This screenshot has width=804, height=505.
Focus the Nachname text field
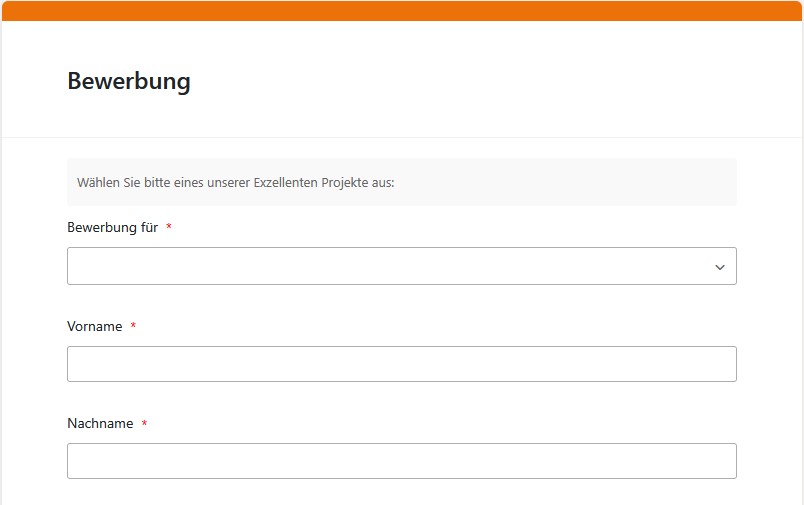[401, 461]
